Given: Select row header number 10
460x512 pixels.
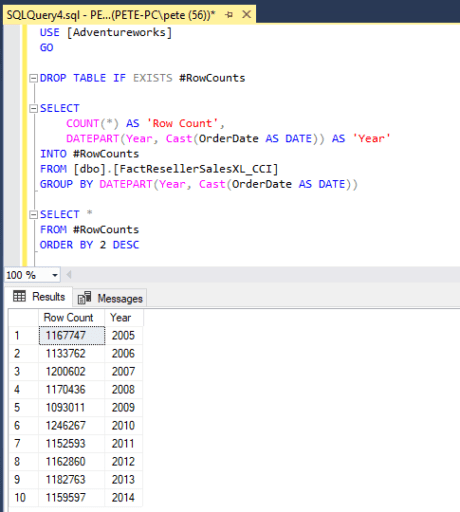Looking at the screenshot, I should (x=24, y=498).
